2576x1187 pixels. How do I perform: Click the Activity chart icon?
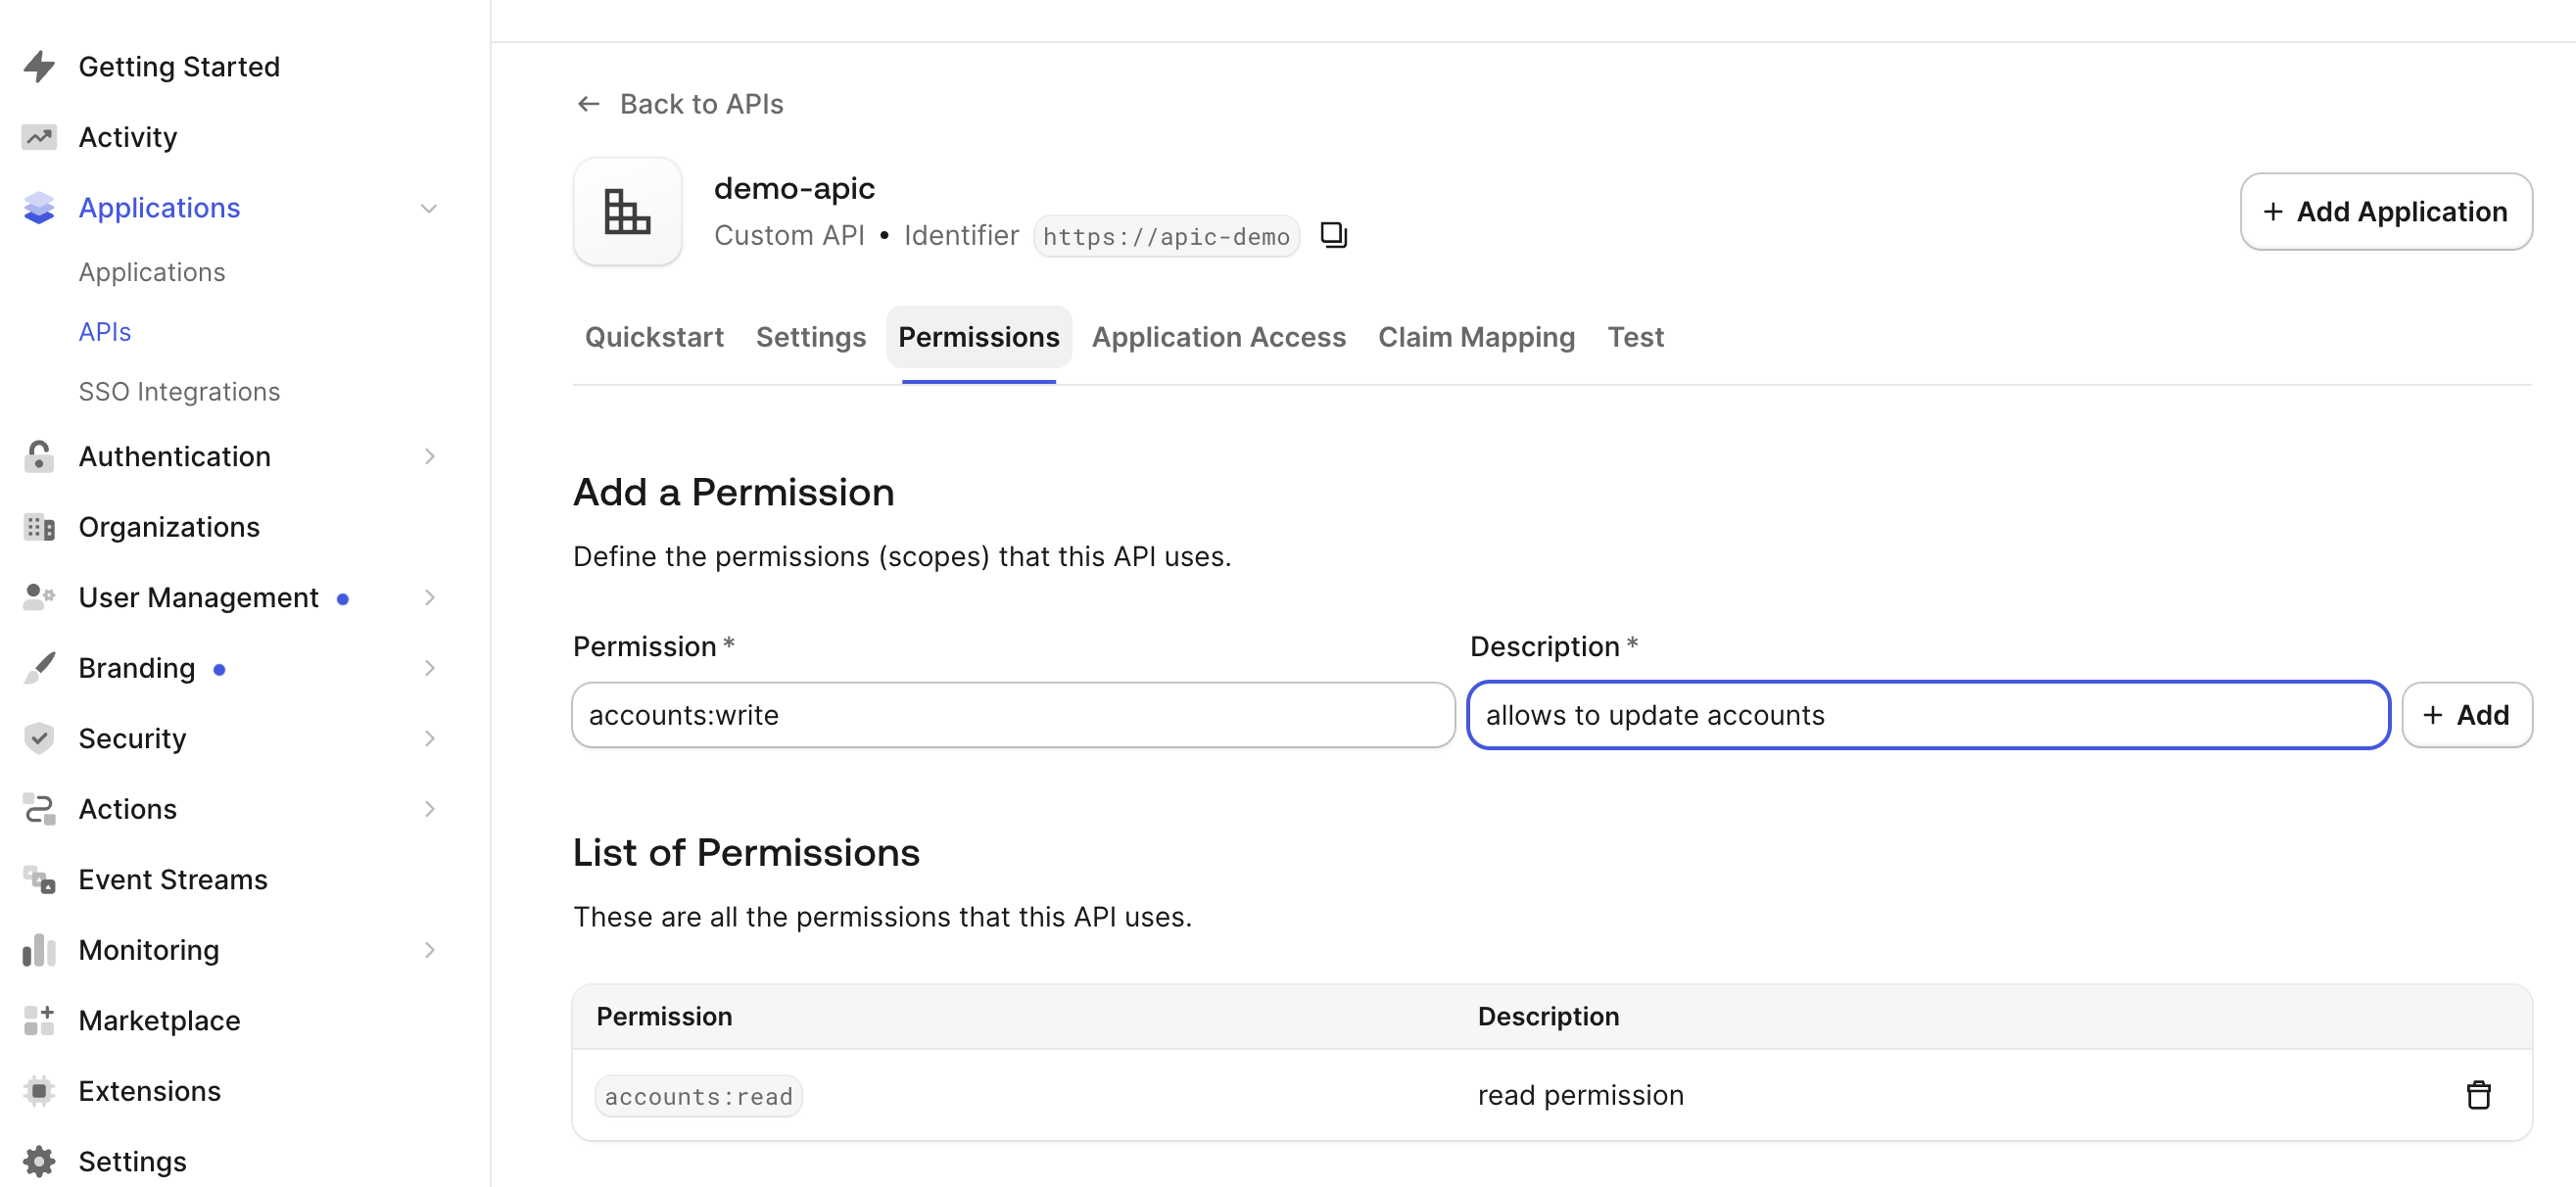pyautogui.click(x=39, y=137)
